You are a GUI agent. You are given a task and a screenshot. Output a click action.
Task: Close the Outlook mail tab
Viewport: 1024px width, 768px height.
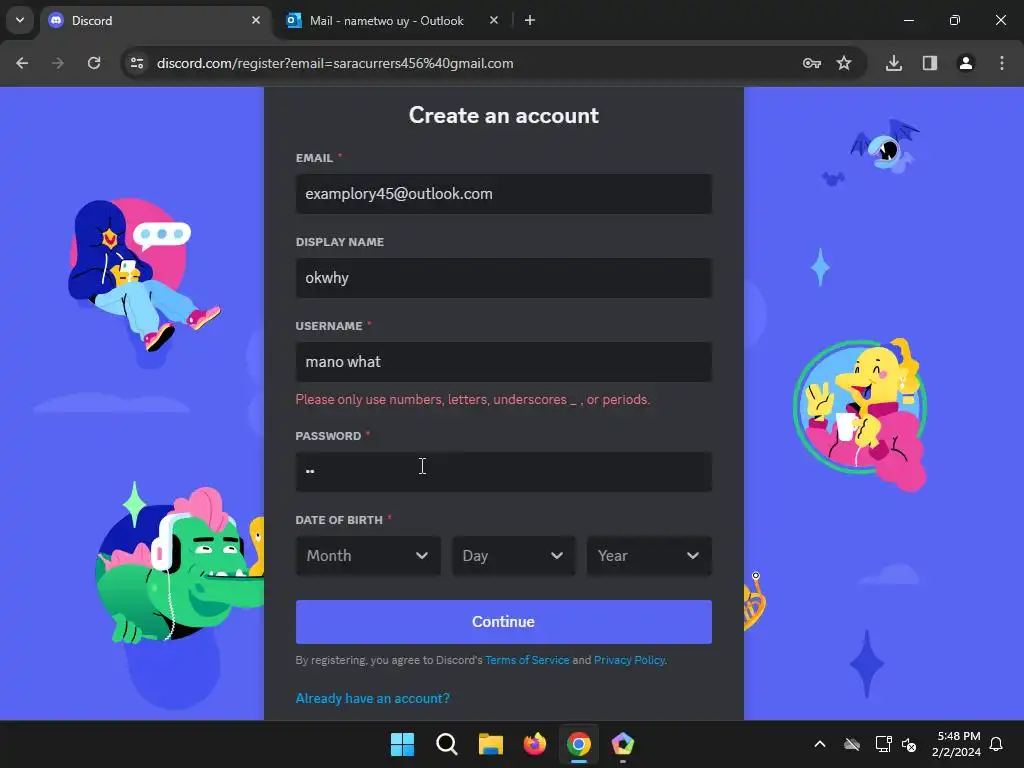494,20
